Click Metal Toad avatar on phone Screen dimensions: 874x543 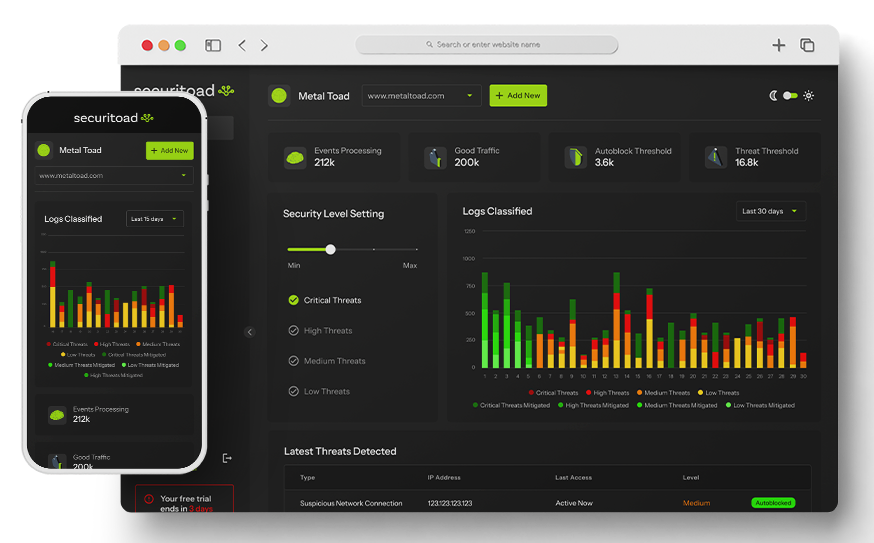click(43, 150)
